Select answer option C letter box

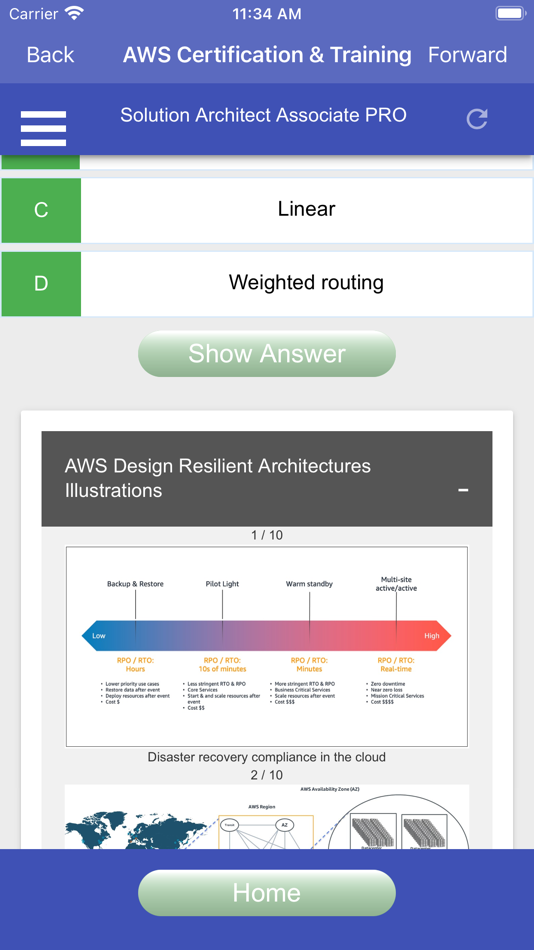click(x=41, y=210)
